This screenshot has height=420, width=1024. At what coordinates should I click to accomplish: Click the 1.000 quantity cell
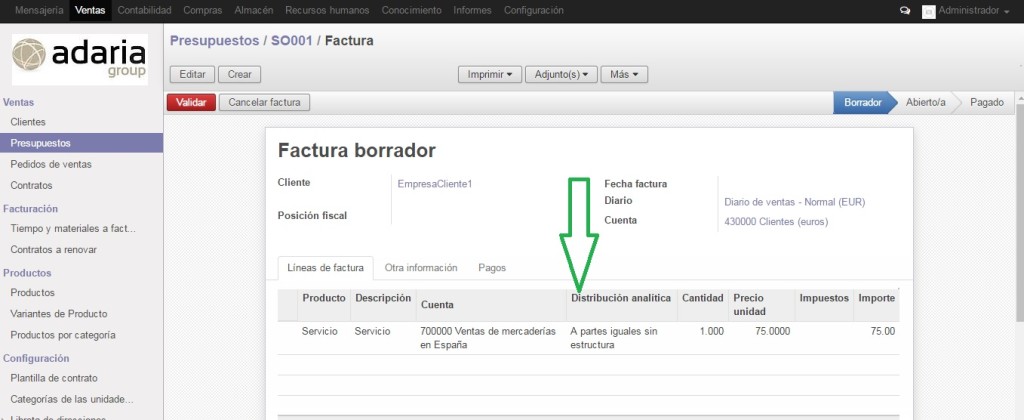tap(703, 338)
